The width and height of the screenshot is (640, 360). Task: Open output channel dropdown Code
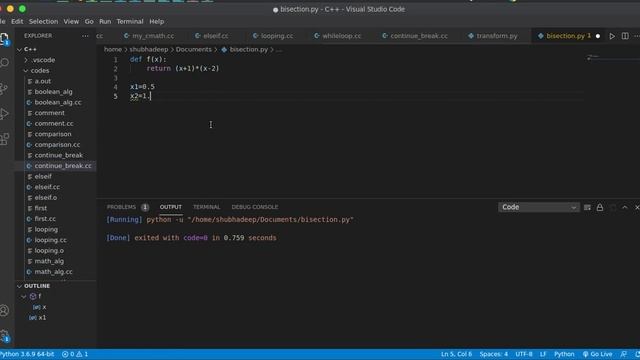pos(538,207)
